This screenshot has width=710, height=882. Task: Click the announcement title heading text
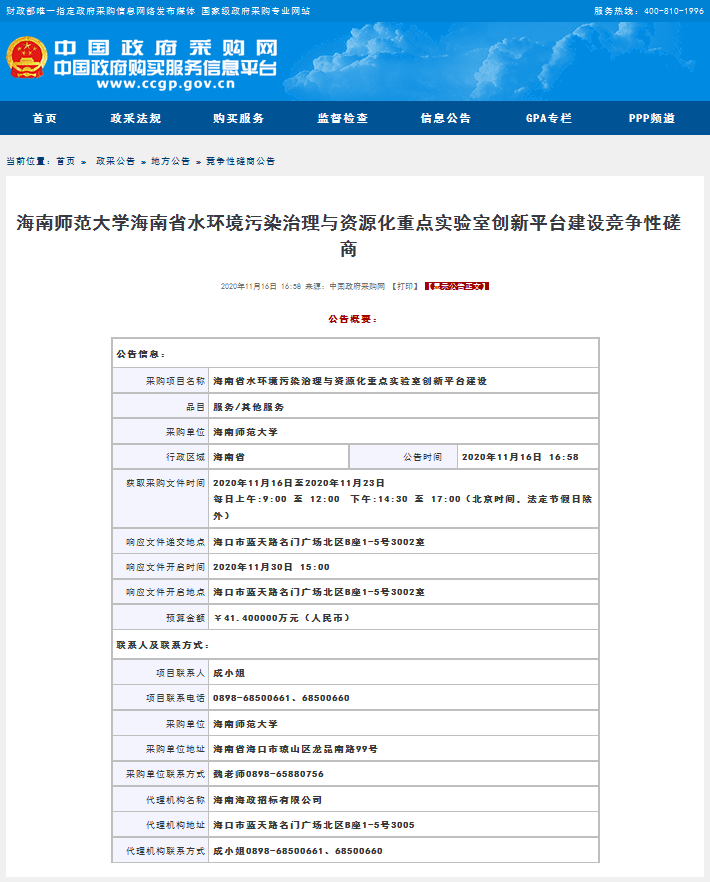pos(349,235)
